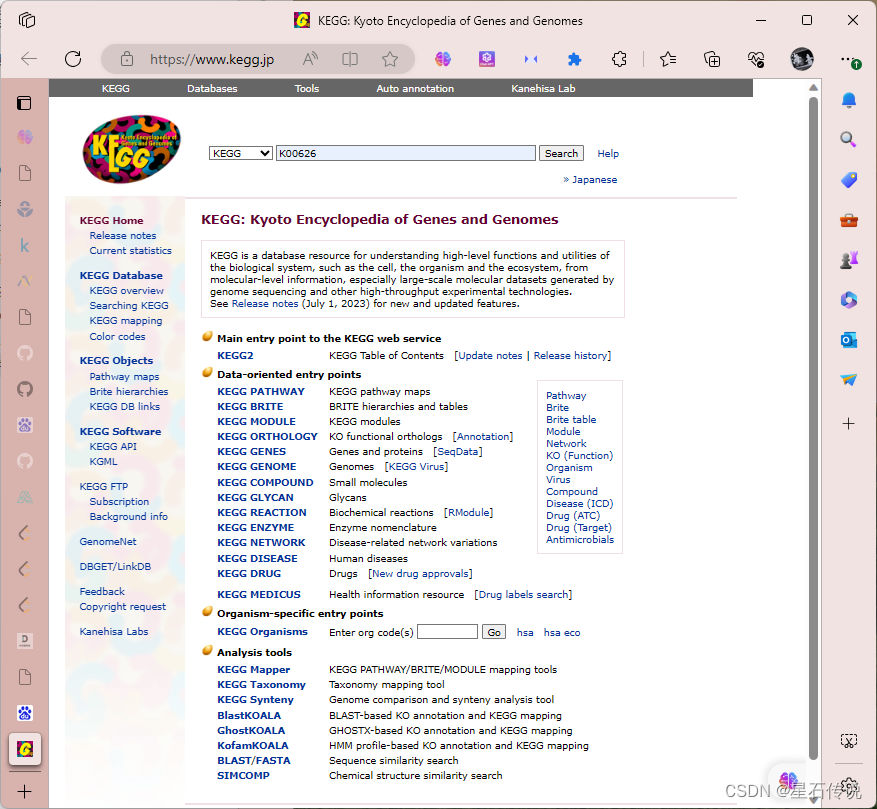The width and height of the screenshot is (877, 809).
Task: Open the Annotation bracket link
Action: tap(483, 436)
